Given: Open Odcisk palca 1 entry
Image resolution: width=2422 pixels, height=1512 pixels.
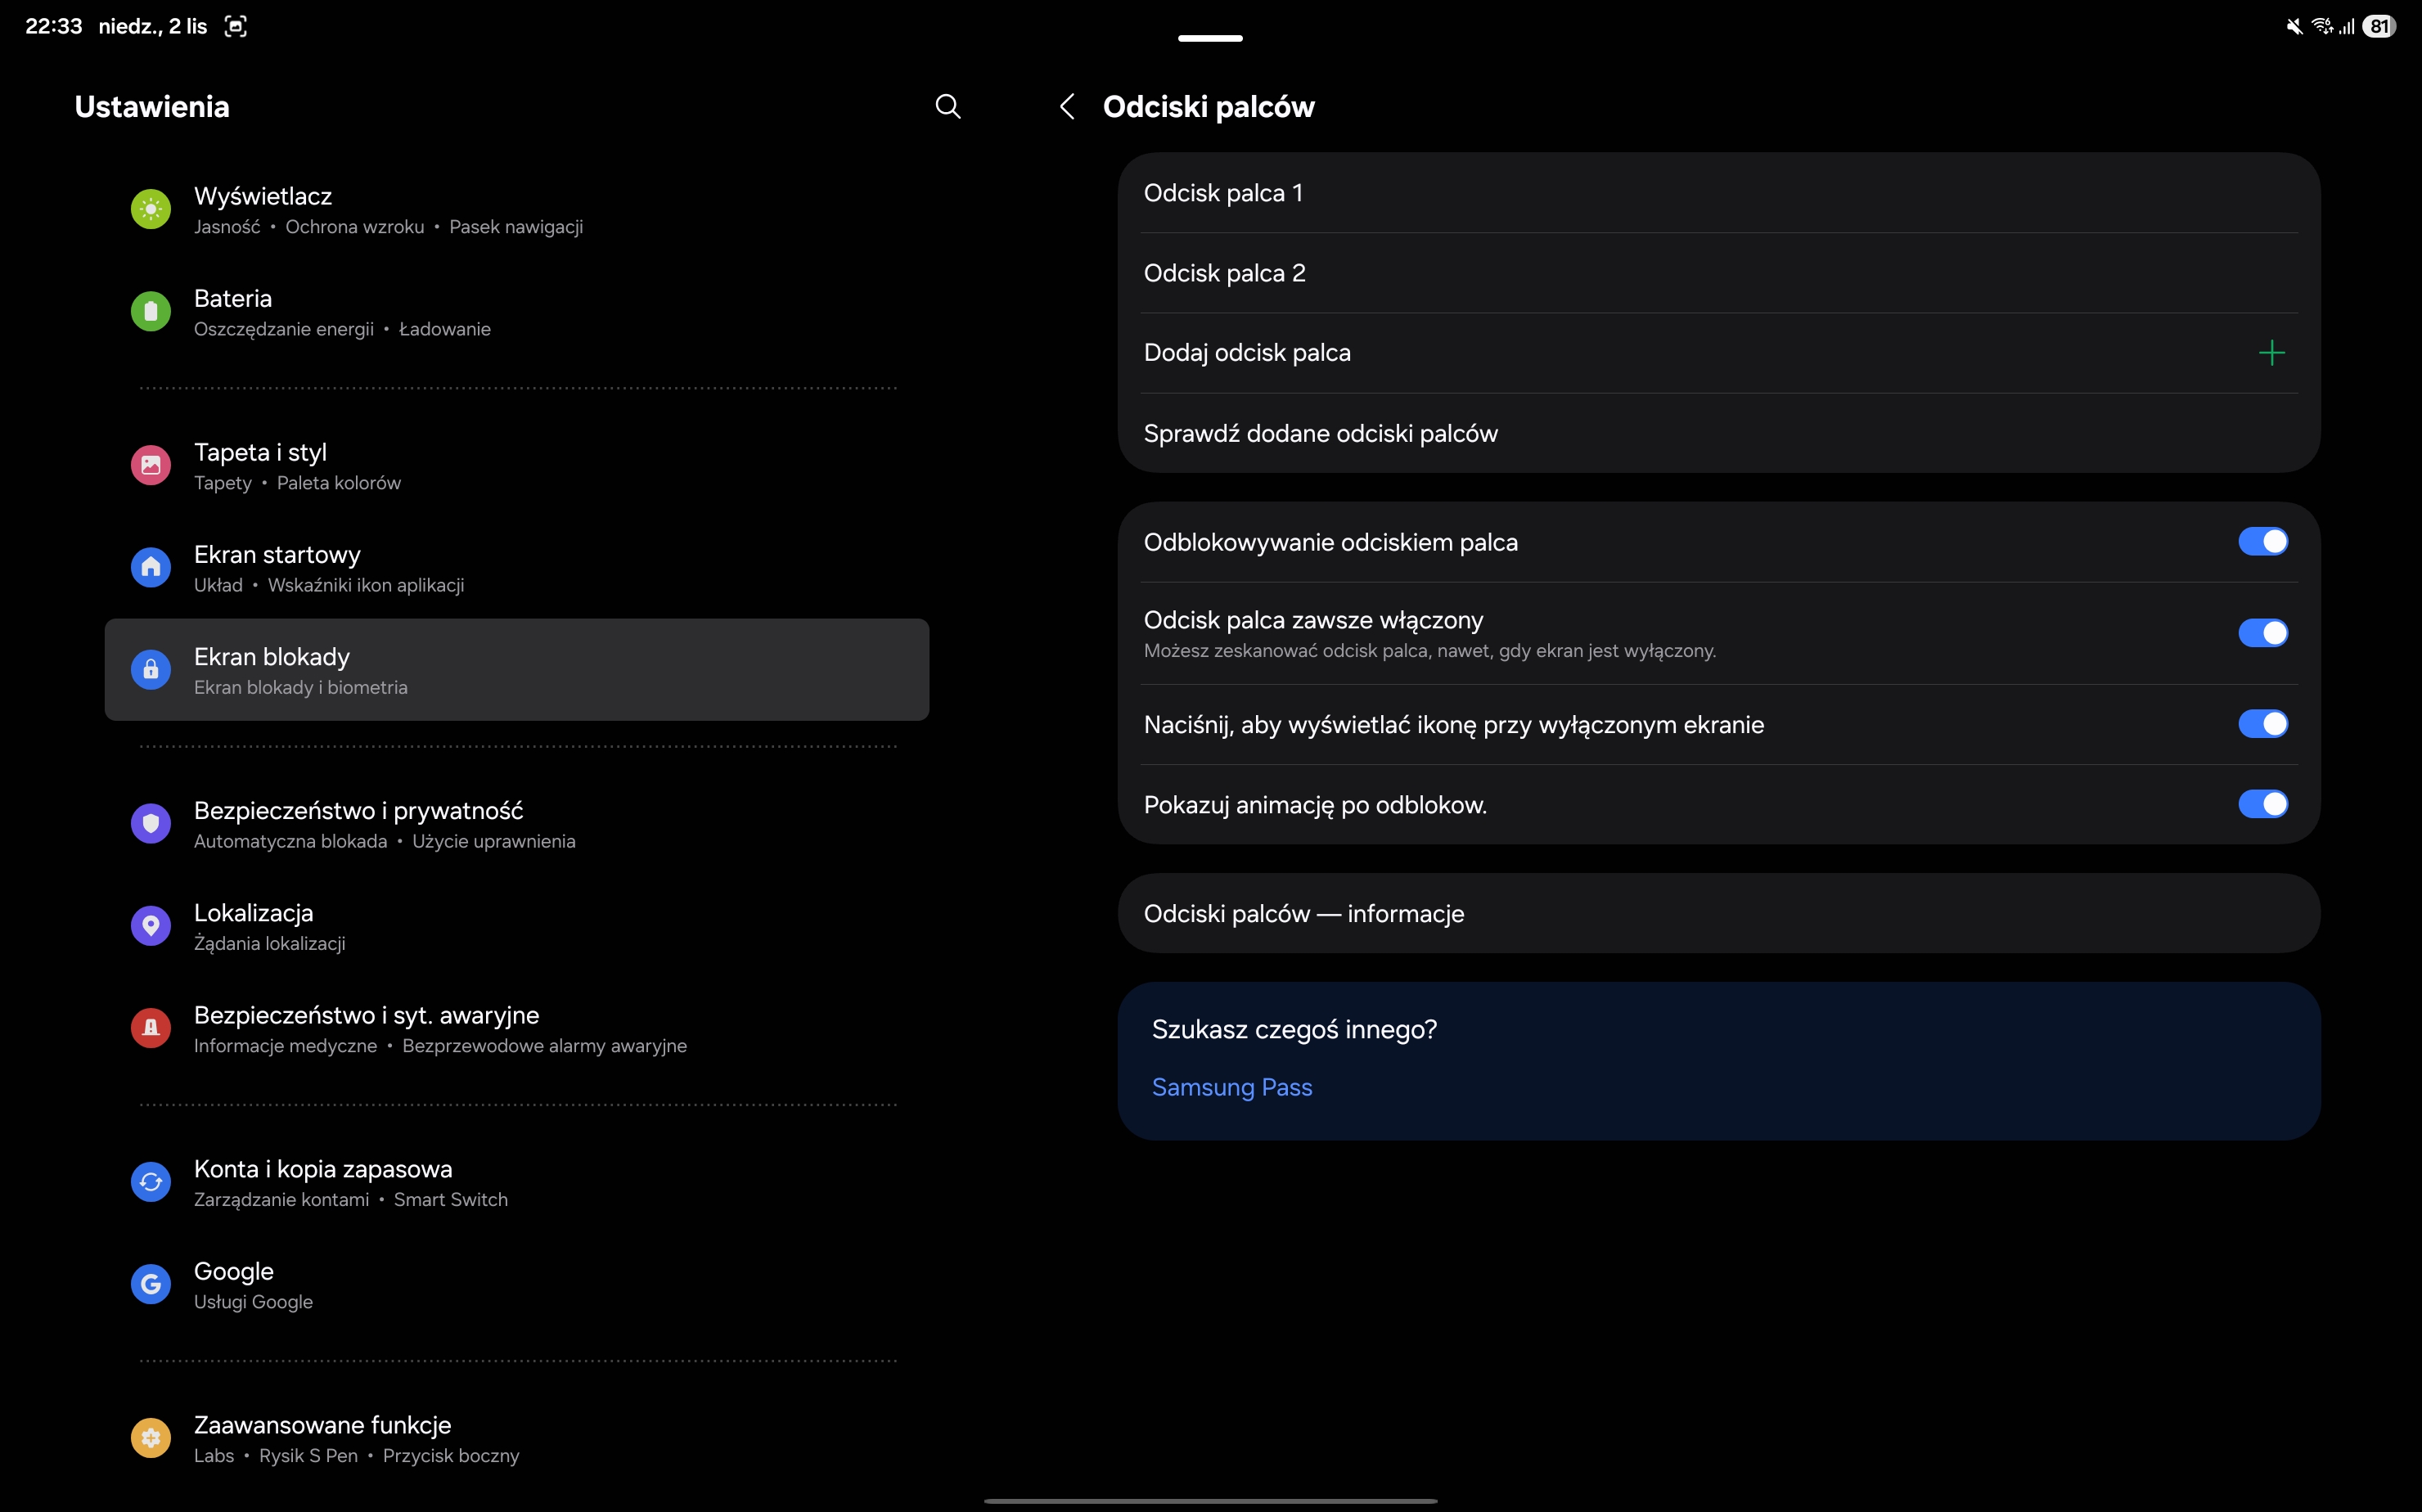Looking at the screenshot, I should pos(1223,193).
